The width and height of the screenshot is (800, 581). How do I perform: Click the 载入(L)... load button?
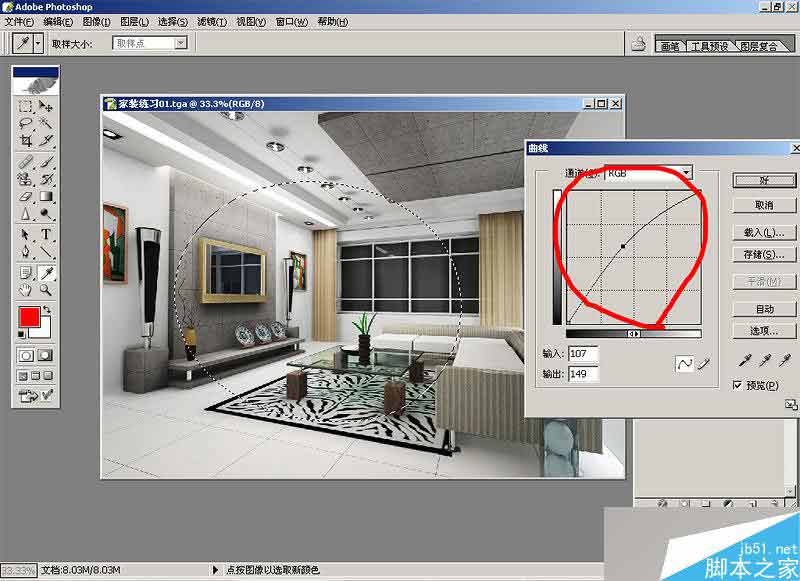pyautogui.click(x=764, y=233)
